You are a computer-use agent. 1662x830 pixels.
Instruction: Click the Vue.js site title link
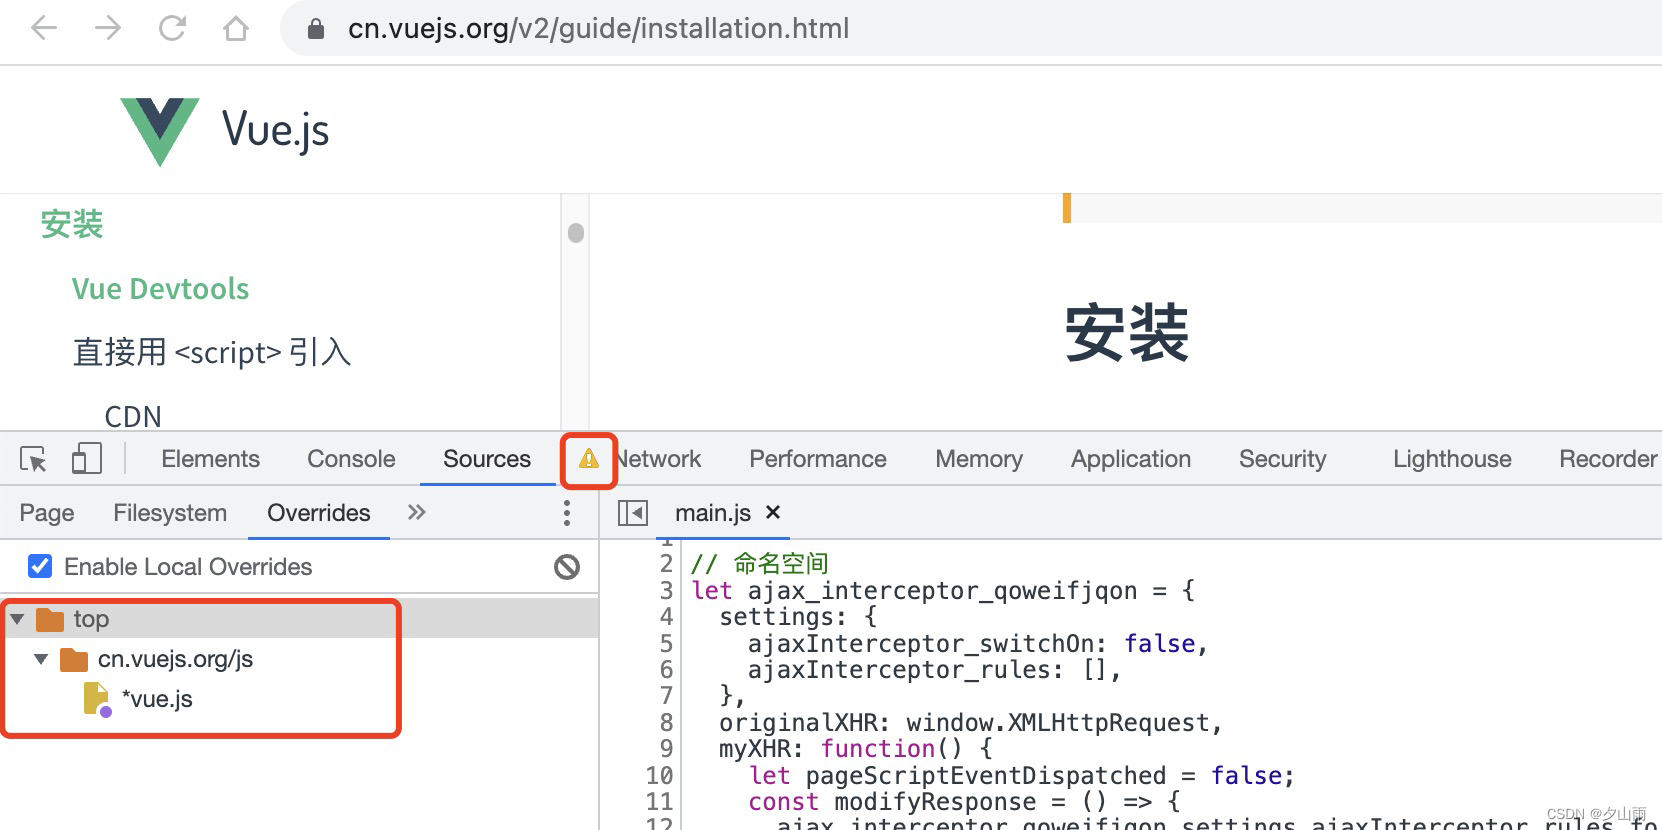(x=275, y=130)
